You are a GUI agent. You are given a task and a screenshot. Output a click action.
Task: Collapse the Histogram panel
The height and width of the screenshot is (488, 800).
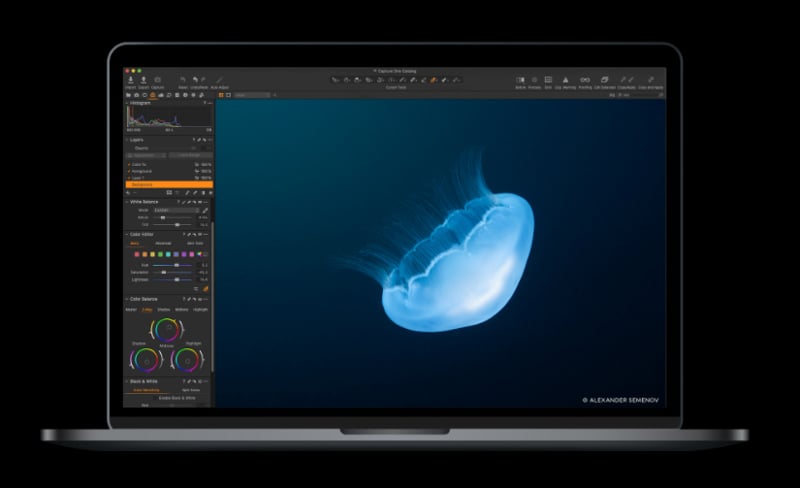pos(127,103)
